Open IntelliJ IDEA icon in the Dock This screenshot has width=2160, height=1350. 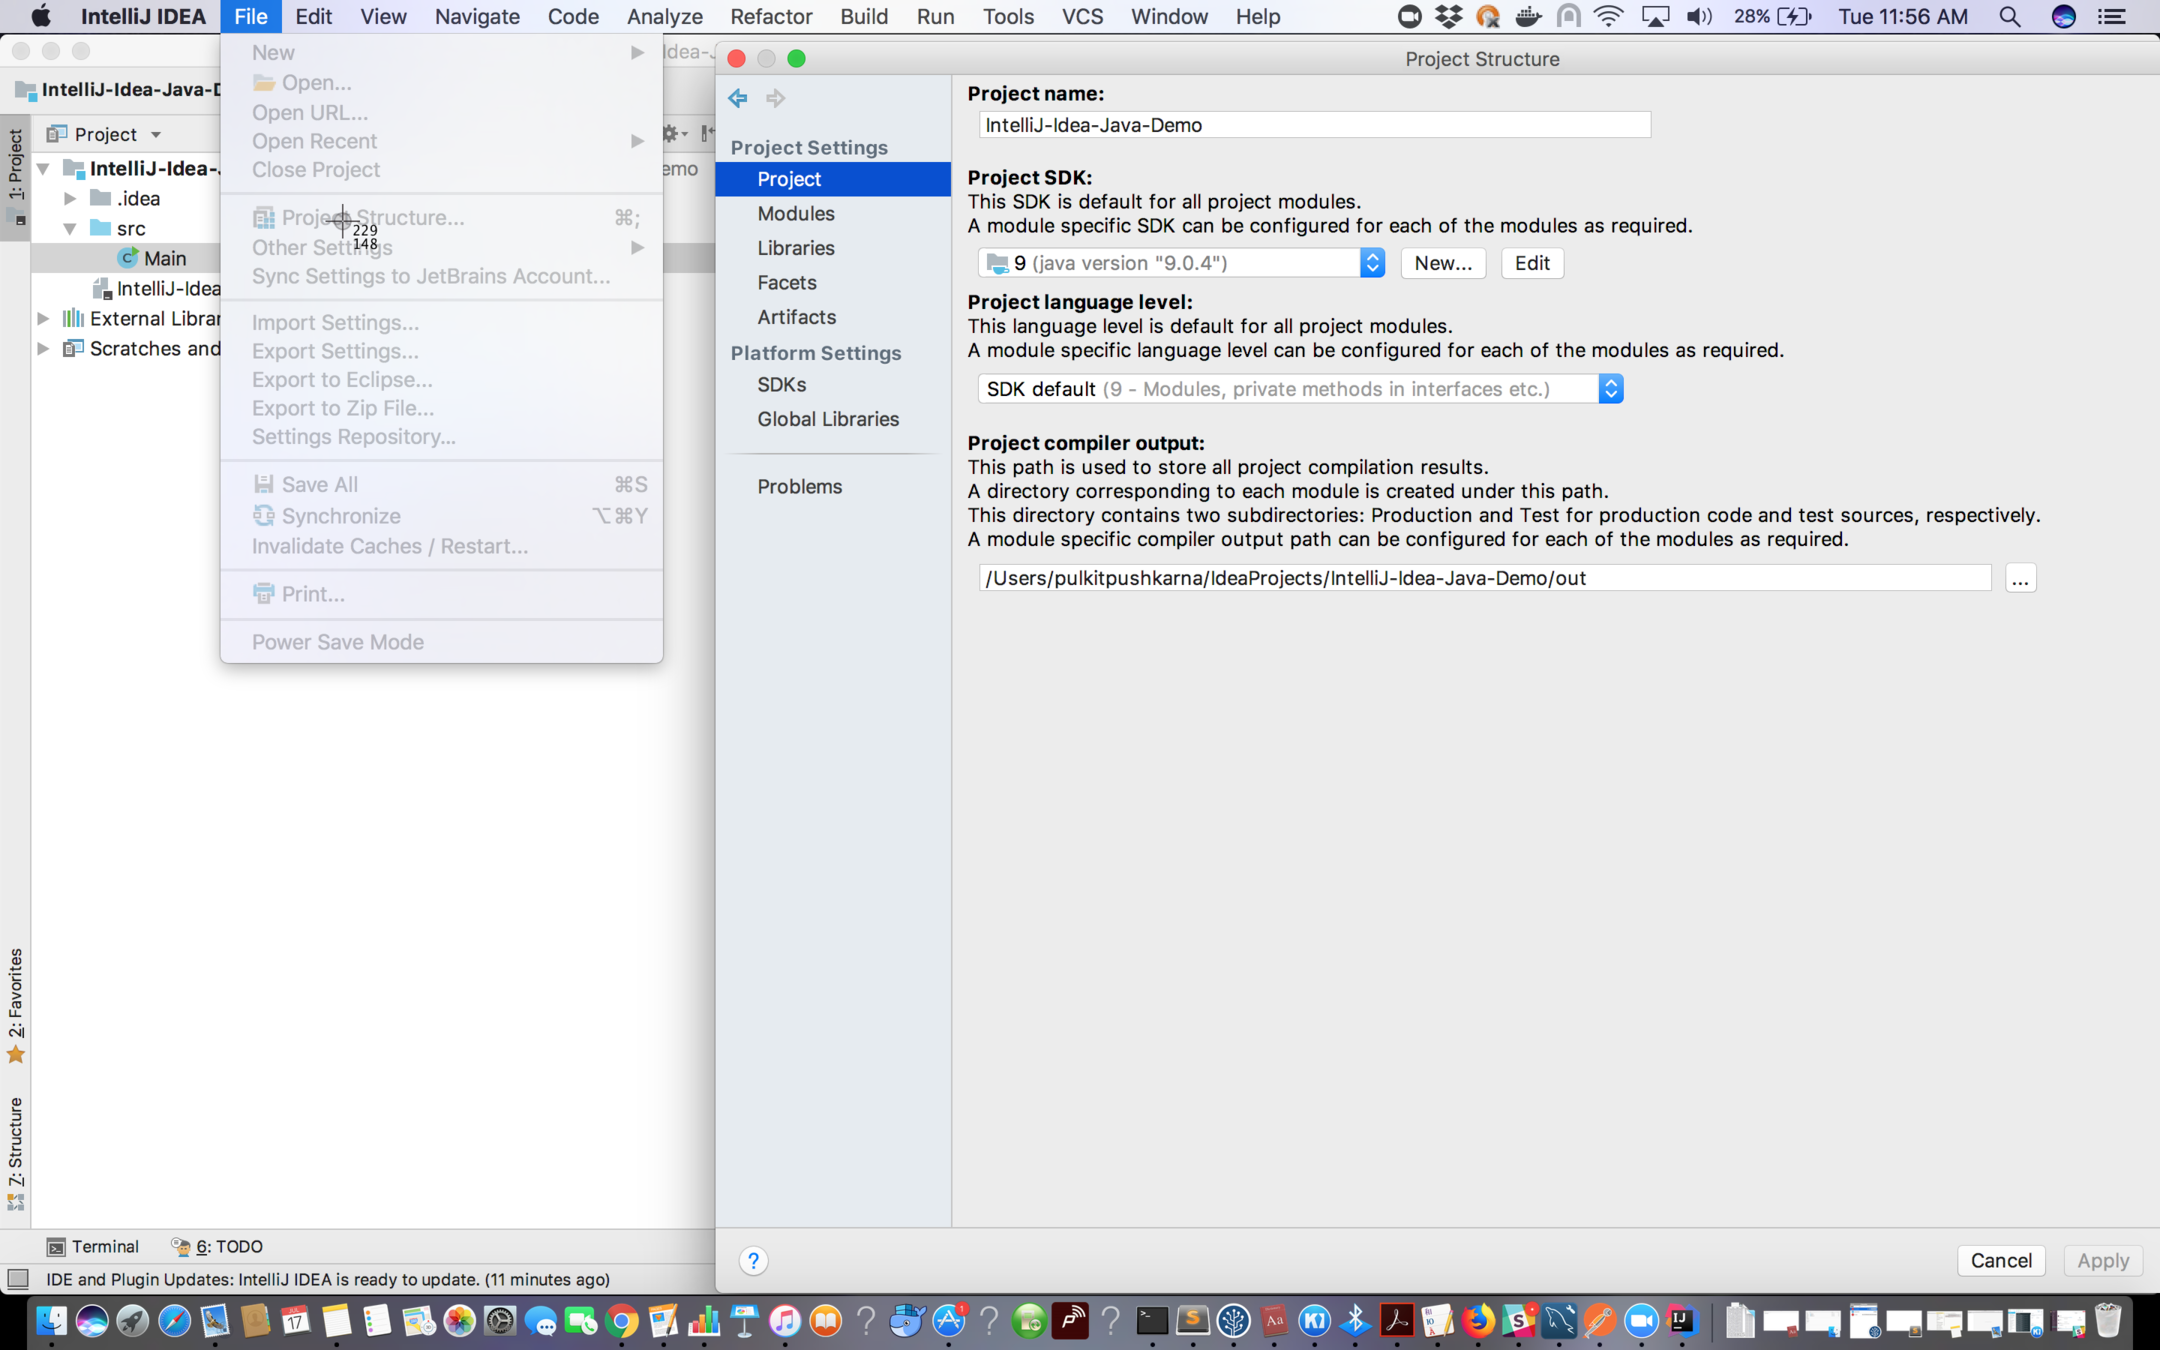[1683, 1321]
